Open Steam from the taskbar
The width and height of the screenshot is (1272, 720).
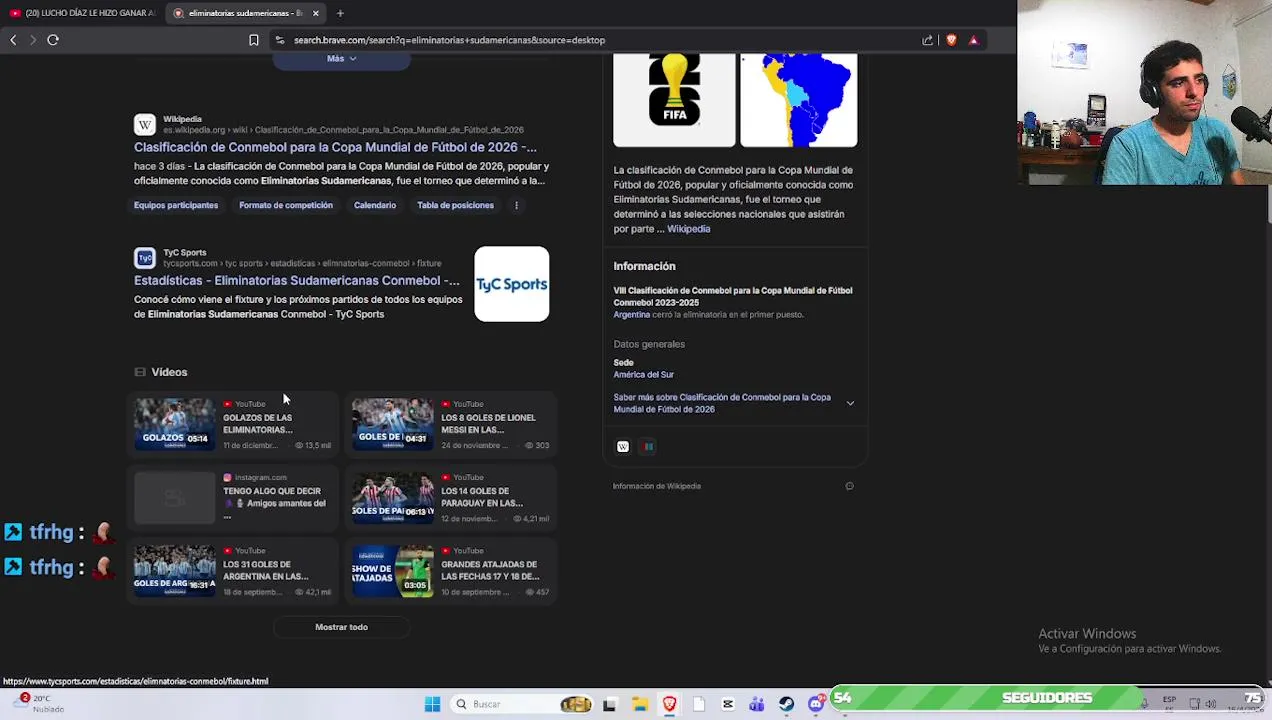point(787,704)
